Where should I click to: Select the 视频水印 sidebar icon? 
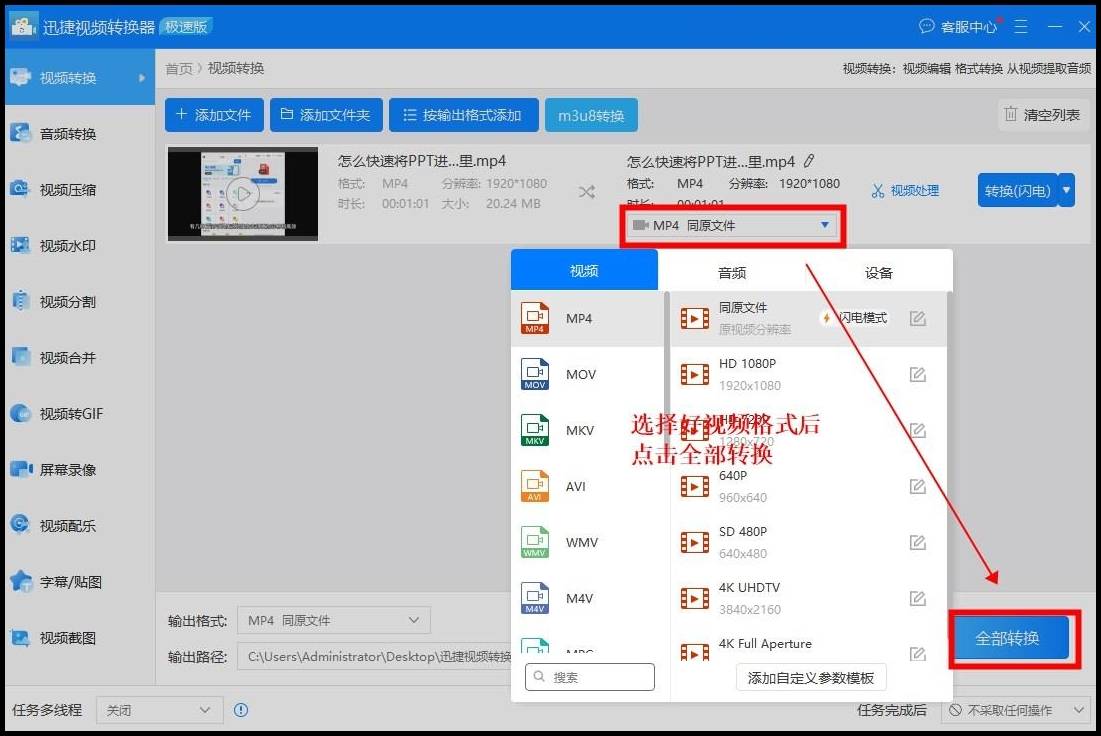(x=20, y=245)
